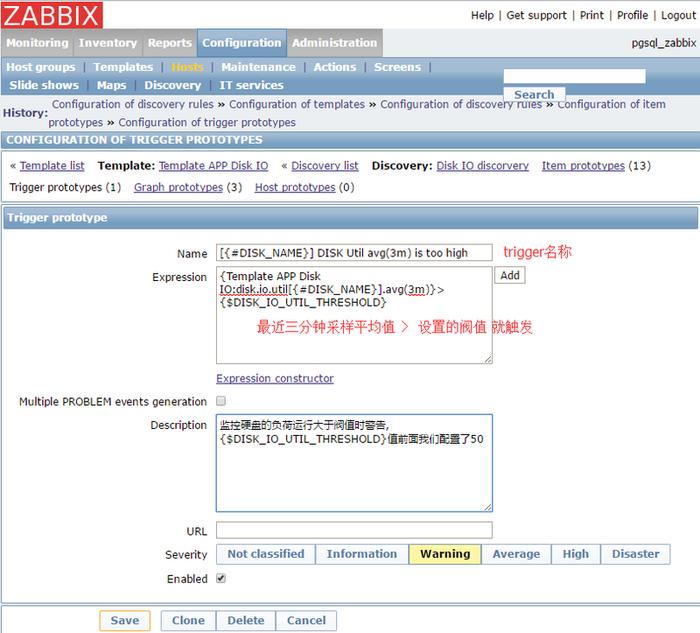This screenshot has height=633, width=700.
Task: Switch to Administration tab
Action: point(334,43)
